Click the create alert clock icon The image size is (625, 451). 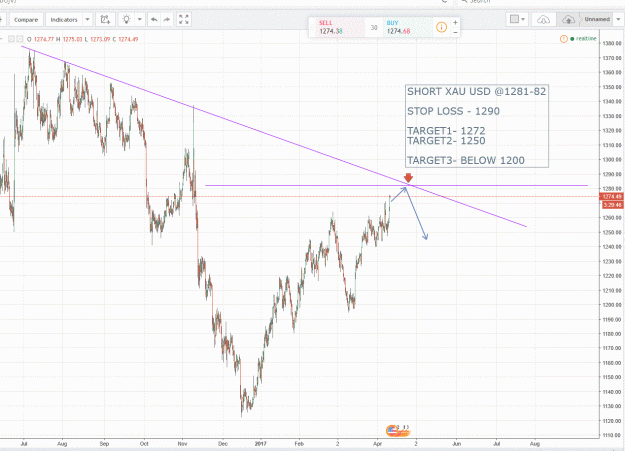[105, 20]
